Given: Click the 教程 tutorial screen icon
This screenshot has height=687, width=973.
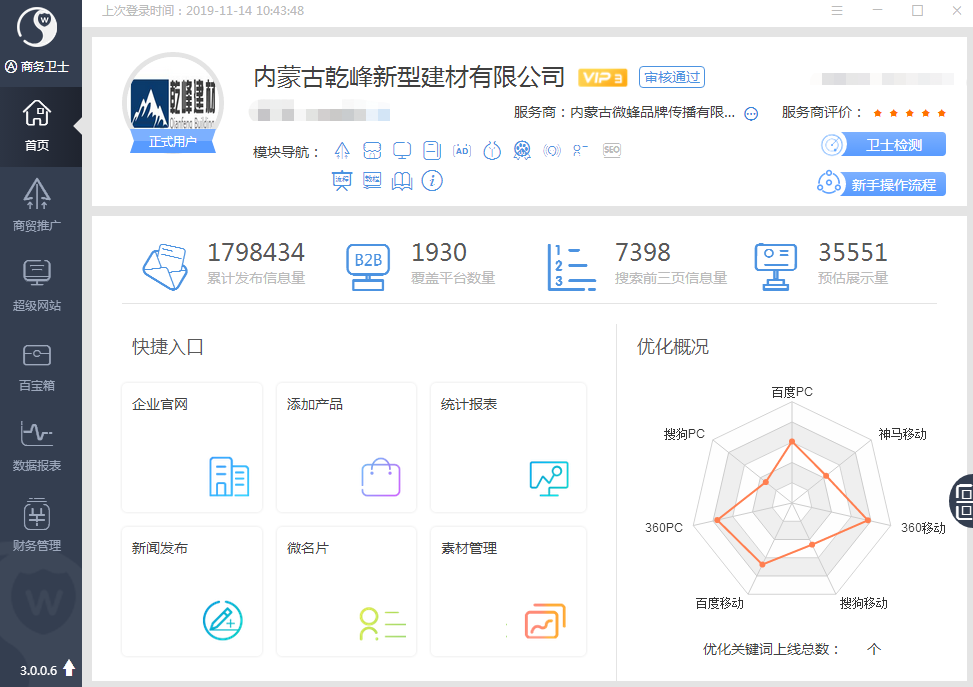Looking at the screenshot, I should pos(372,181).
